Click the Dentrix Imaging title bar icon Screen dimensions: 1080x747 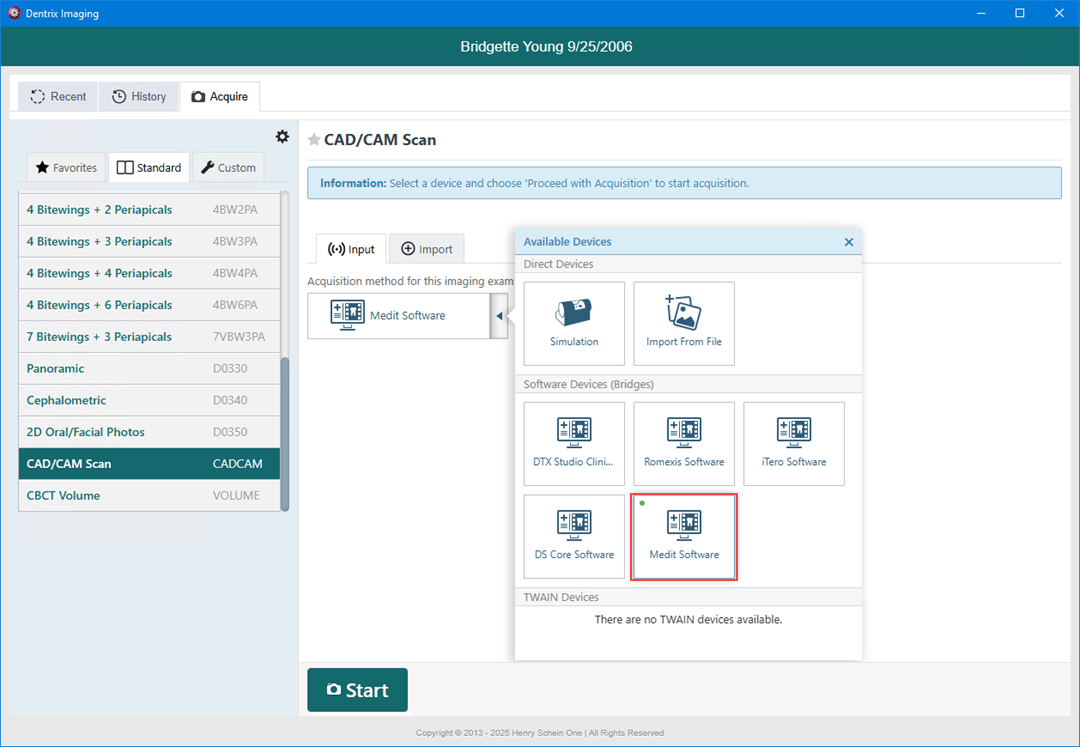13,13
